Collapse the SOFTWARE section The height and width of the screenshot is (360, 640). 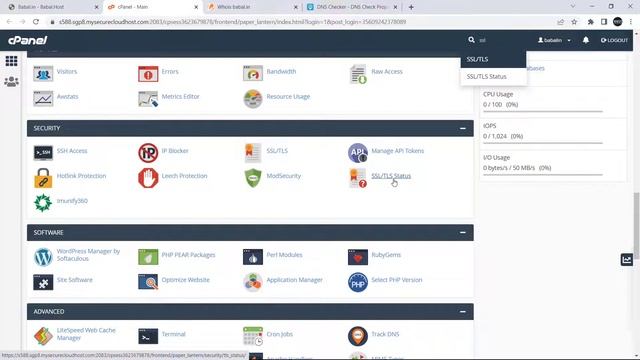click(x=462, y=232)
